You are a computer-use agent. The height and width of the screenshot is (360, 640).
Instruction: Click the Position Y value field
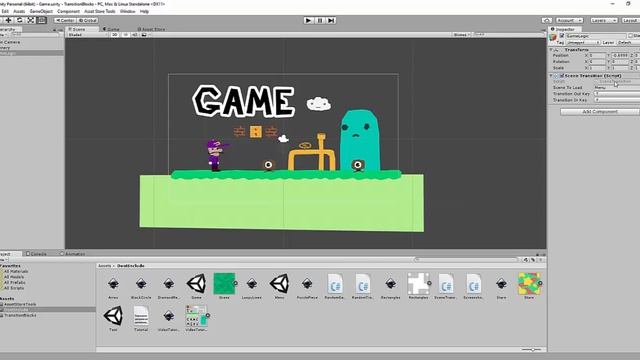621,56
